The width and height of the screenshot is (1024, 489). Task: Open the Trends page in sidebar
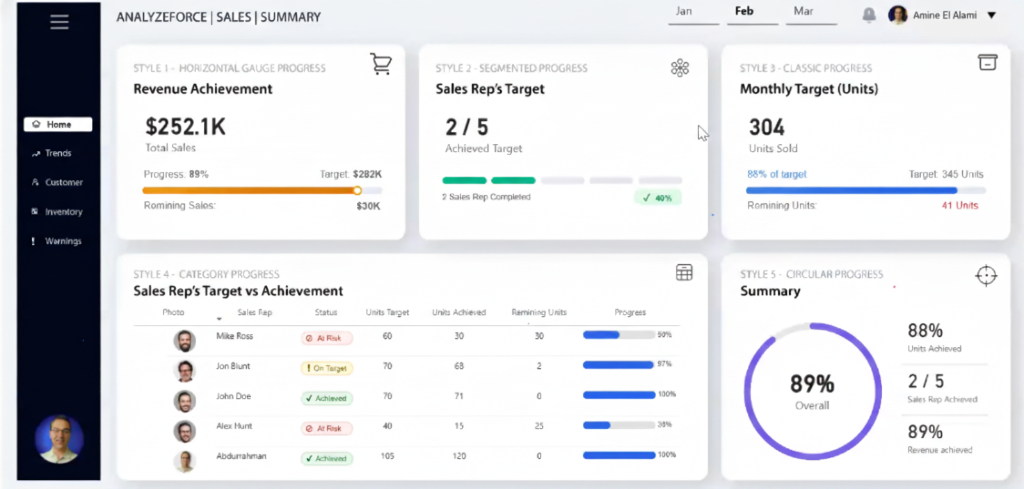(58, 154)
